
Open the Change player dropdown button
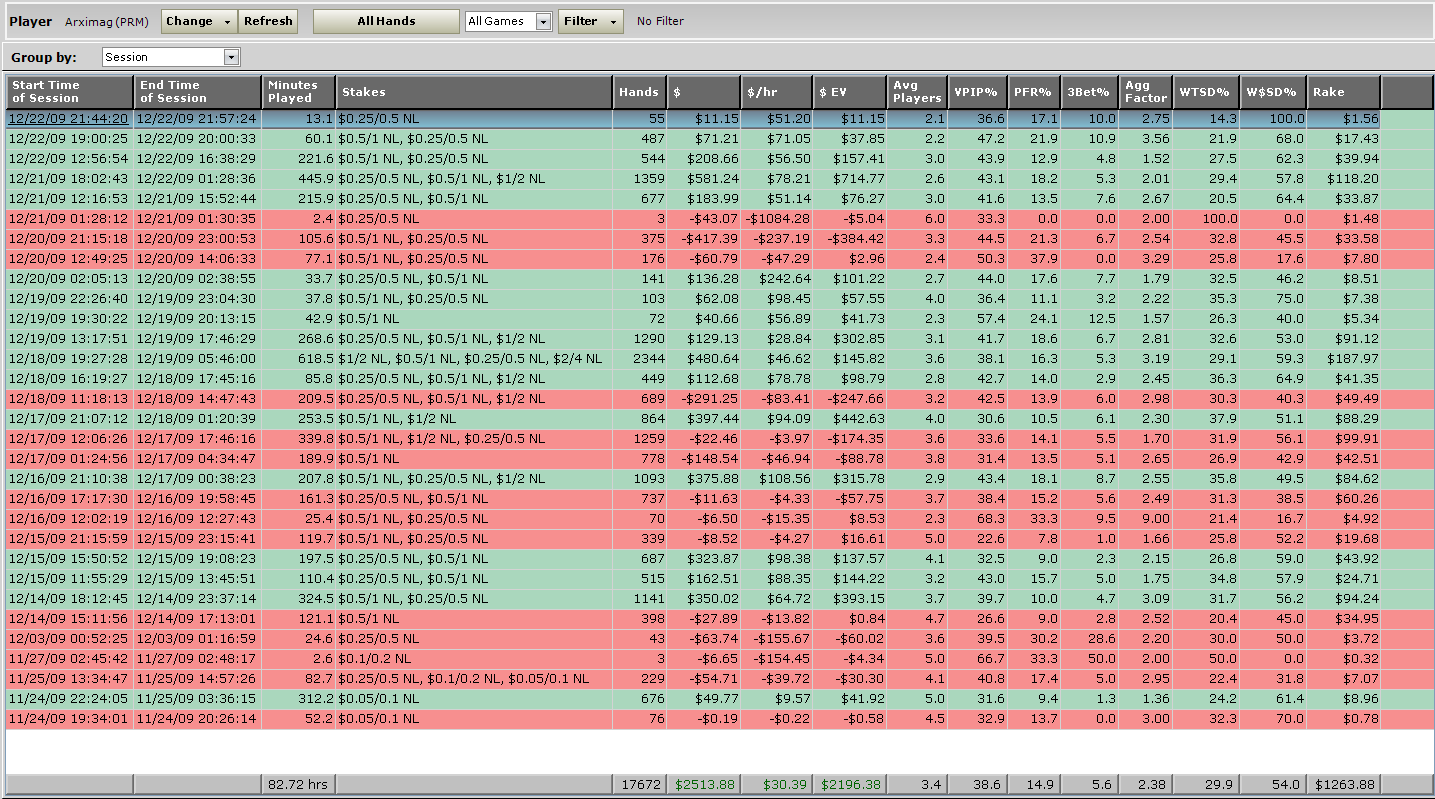pyautogui.click(x=198, y=21)
